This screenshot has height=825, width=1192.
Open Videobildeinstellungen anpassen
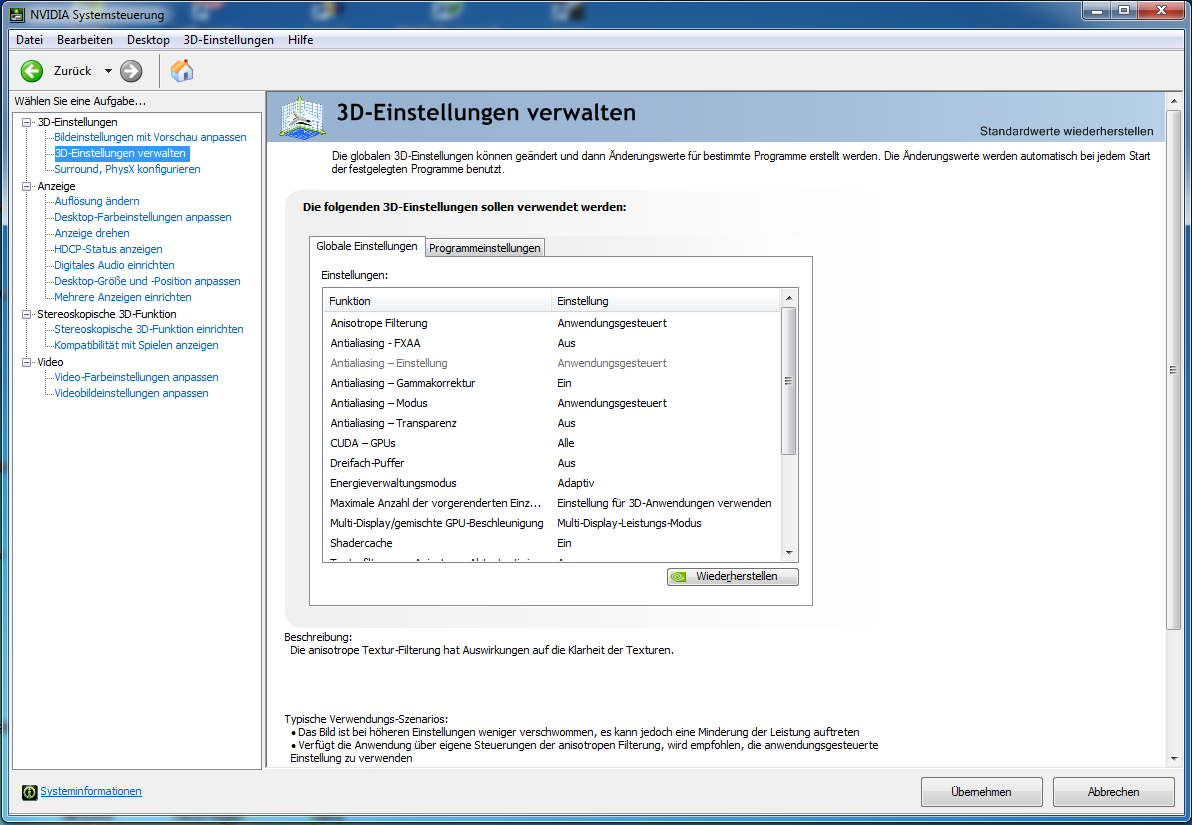(131, 392)
